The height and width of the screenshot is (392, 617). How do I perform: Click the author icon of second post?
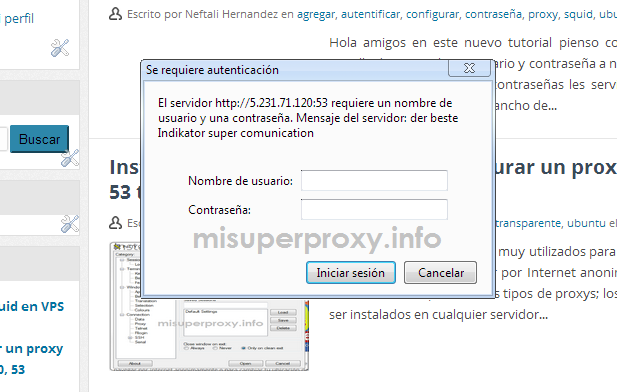click(x=115, y=223)
